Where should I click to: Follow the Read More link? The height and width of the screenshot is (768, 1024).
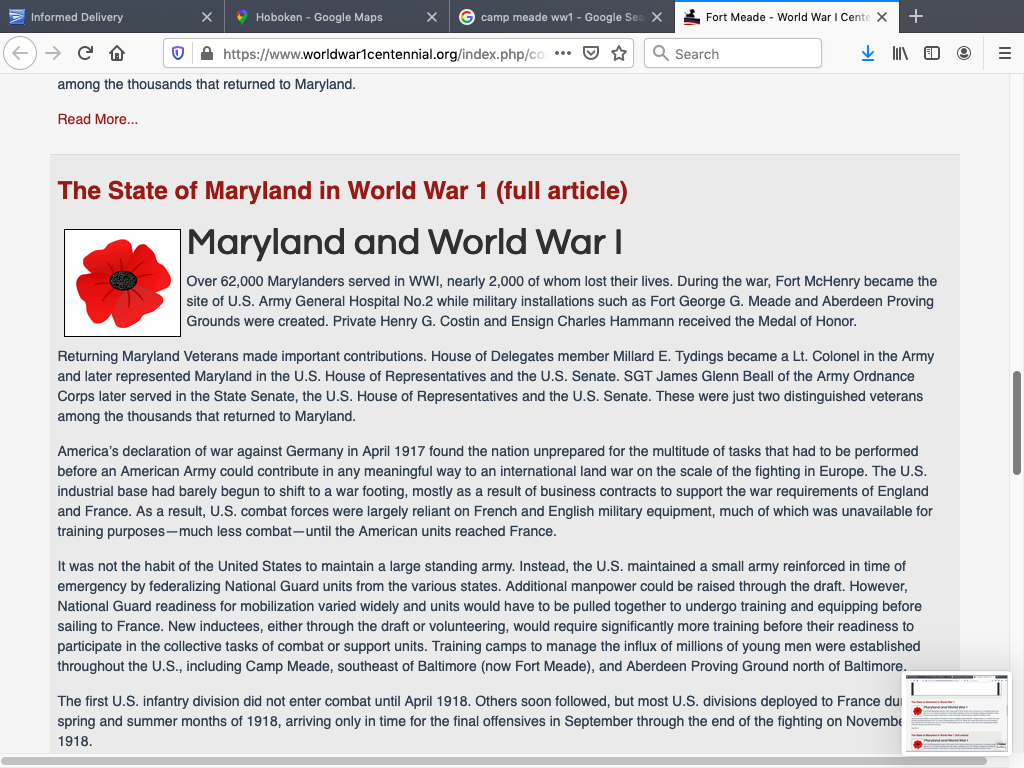(98, 119)
